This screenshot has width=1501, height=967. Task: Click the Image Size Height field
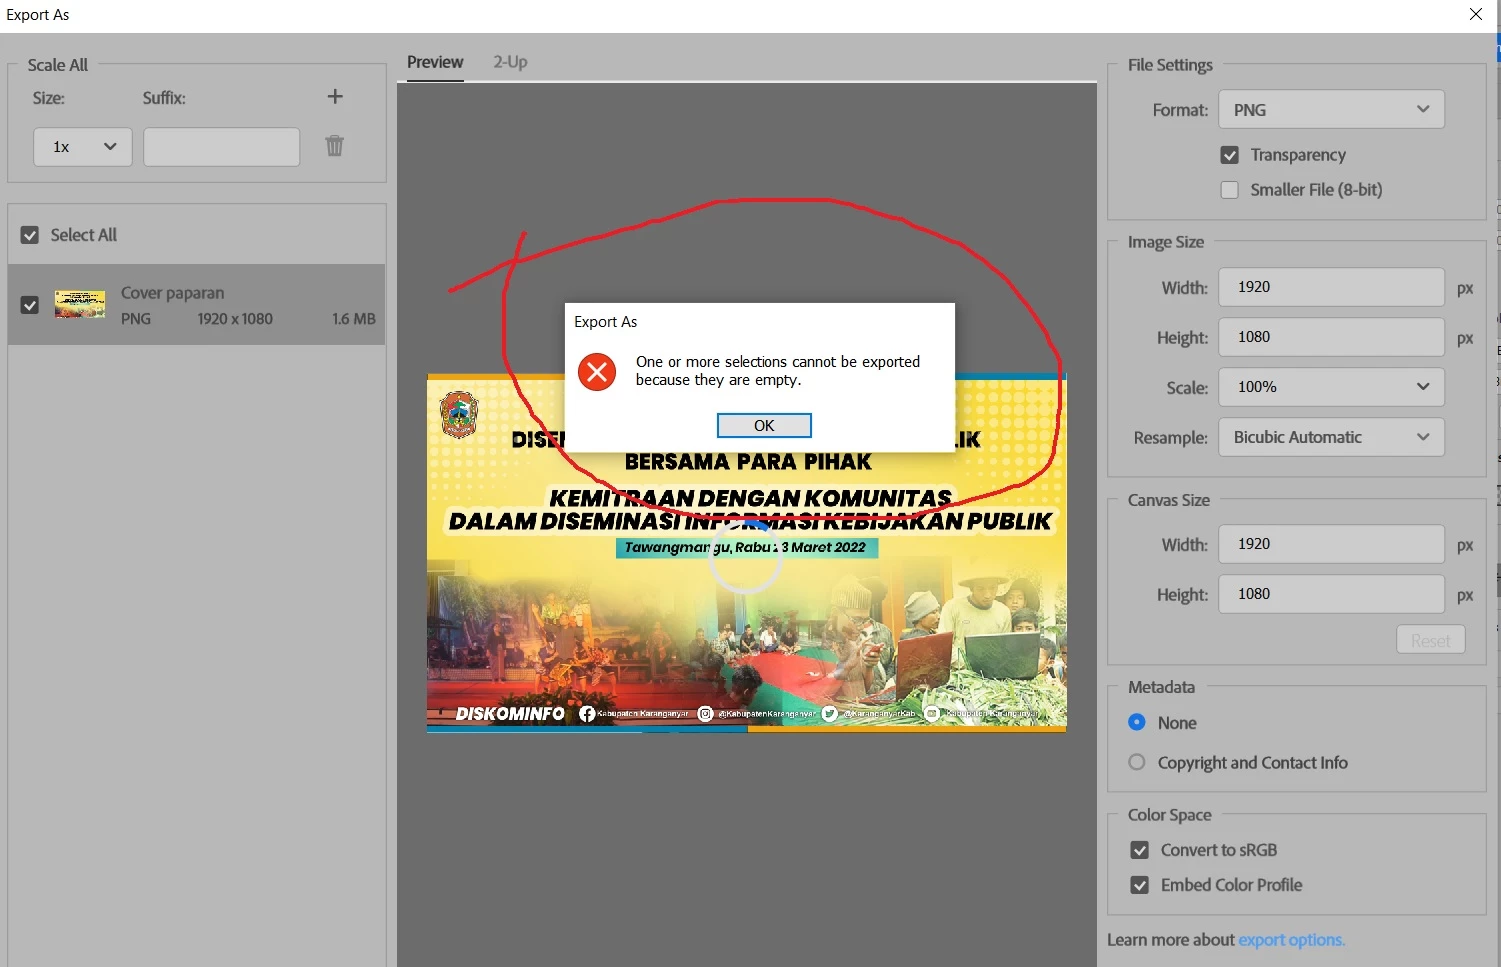pyautogui.click(x=1331, y=337)
